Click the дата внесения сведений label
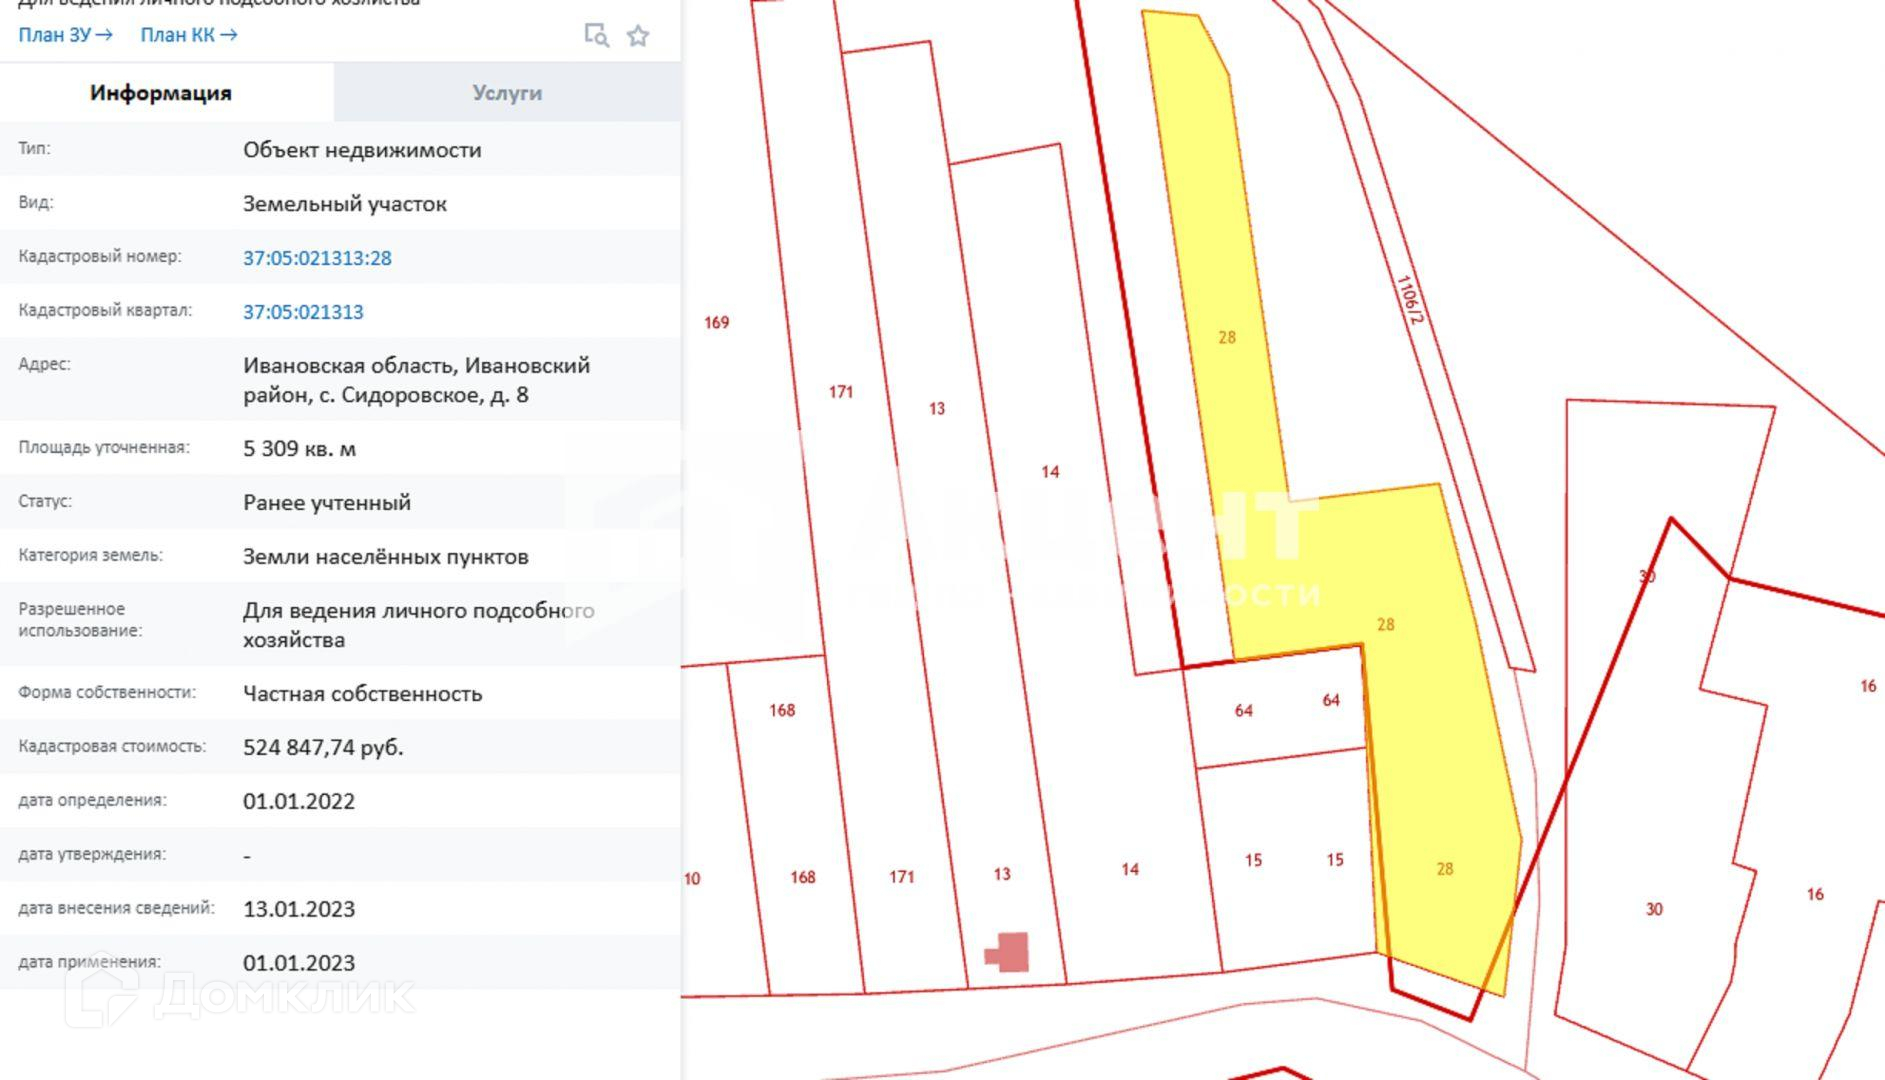The width and height of the screenshot is (1885, 1080). click(x=116, y=909)
